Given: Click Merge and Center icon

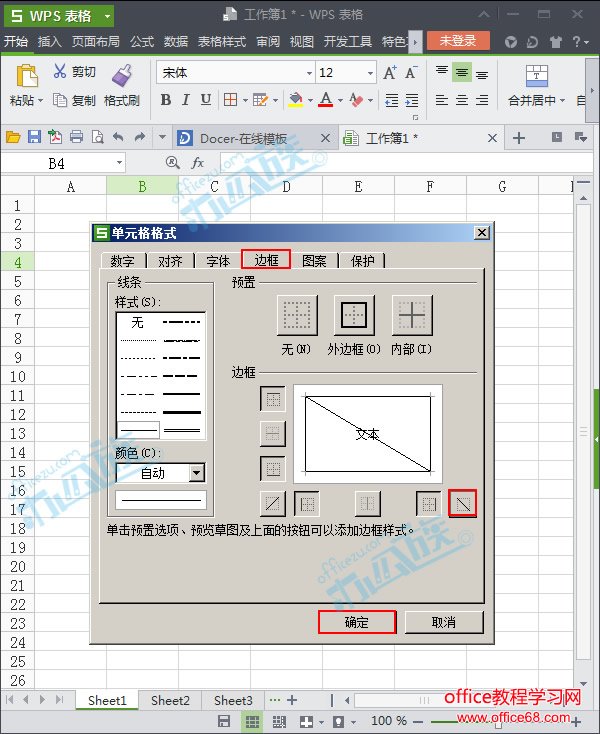Looking at the screenshot, I should 536,76.
